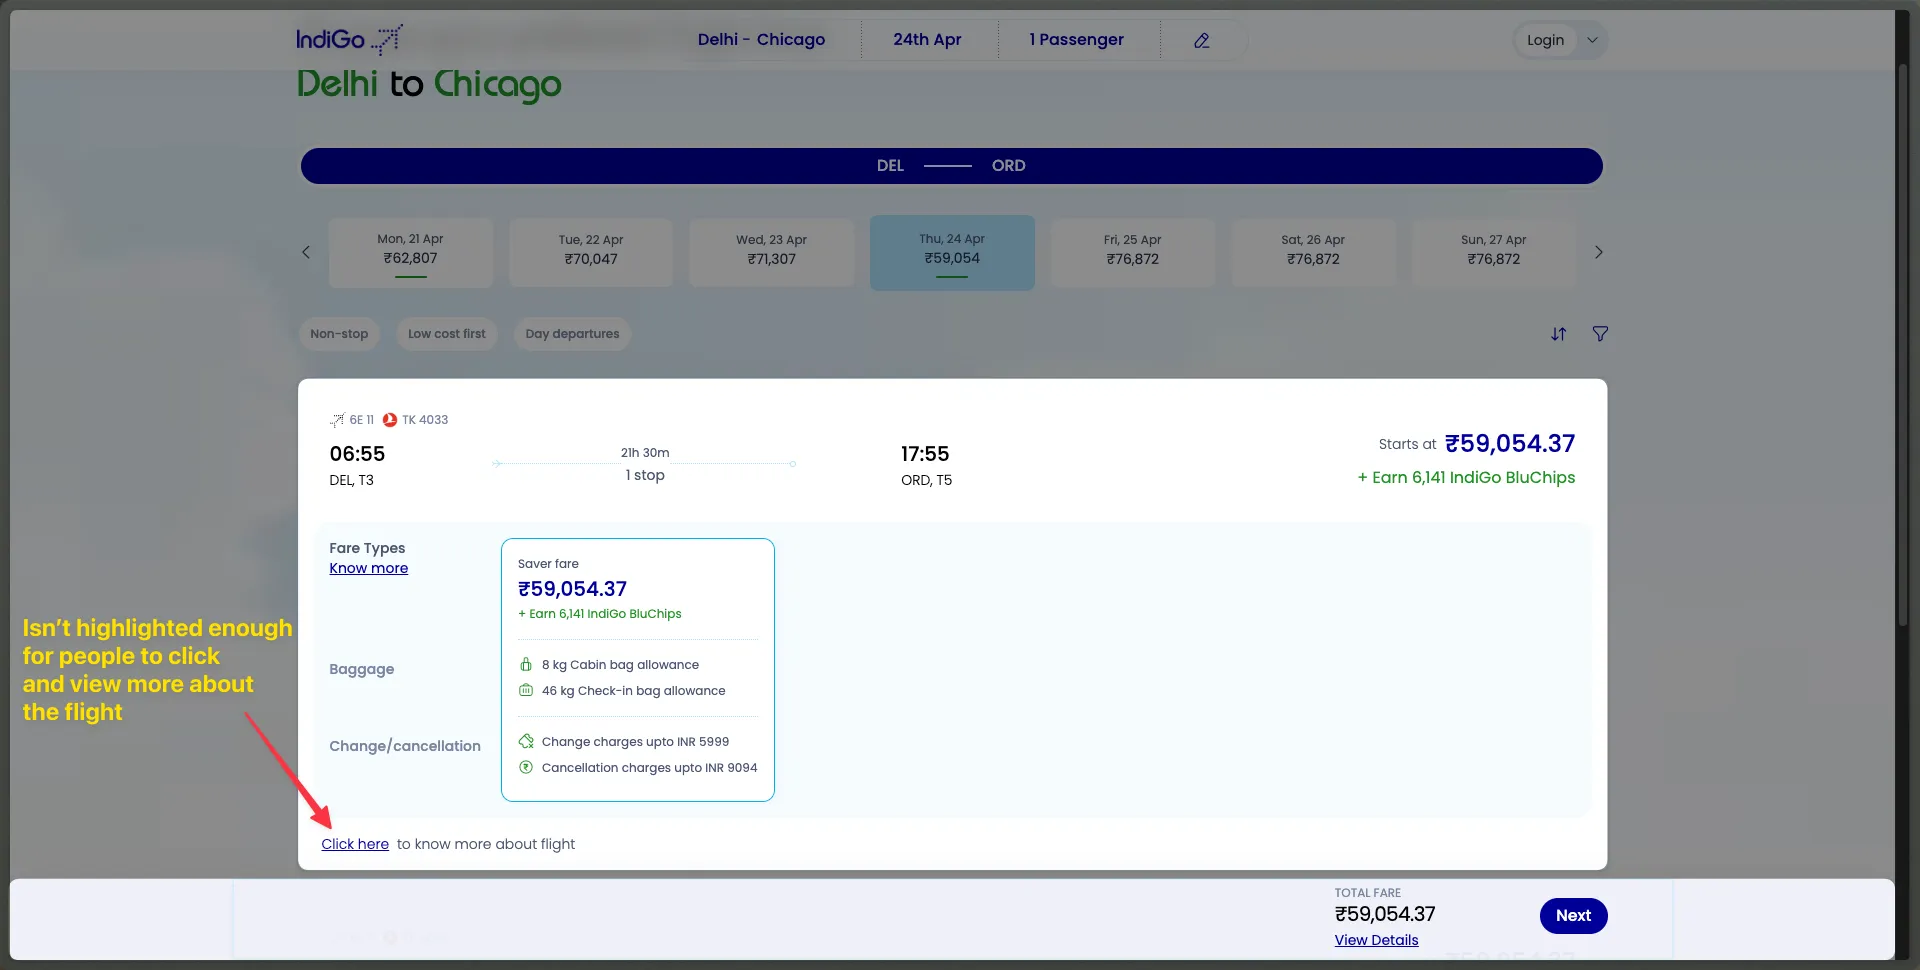Select the Saver fare card

pos(638,670)
